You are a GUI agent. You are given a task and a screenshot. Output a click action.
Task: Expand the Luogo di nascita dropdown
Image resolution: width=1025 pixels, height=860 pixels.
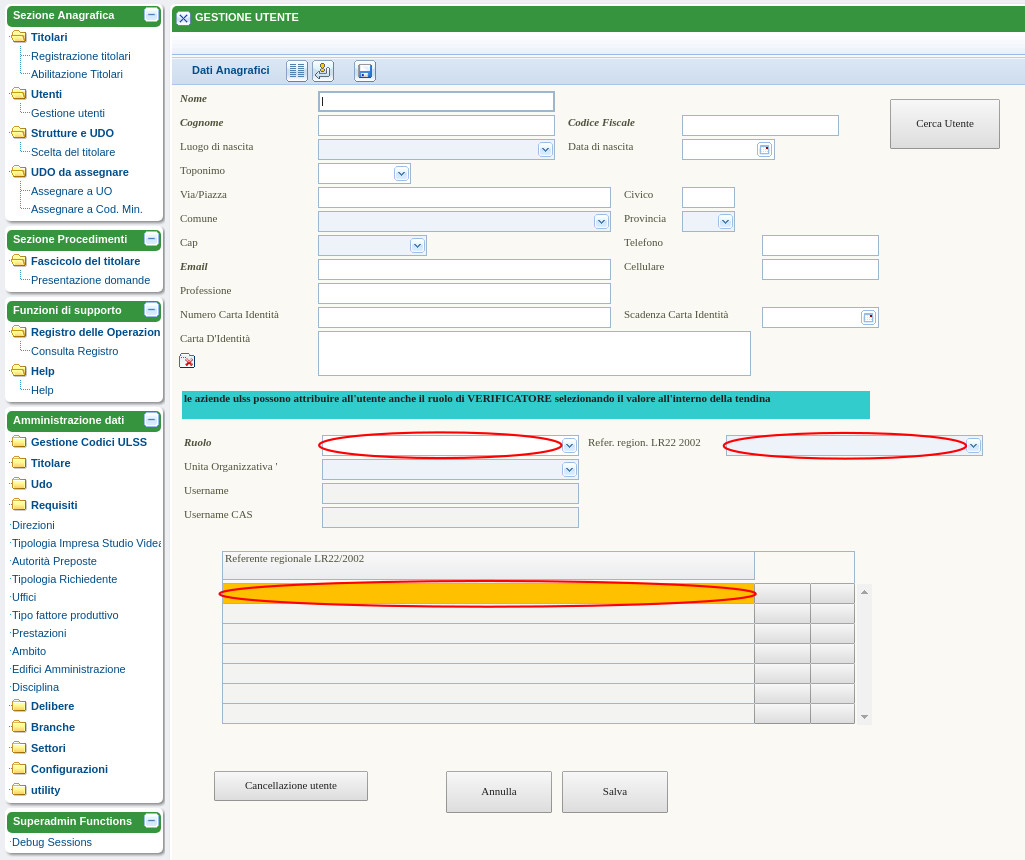tap(545, 150)
